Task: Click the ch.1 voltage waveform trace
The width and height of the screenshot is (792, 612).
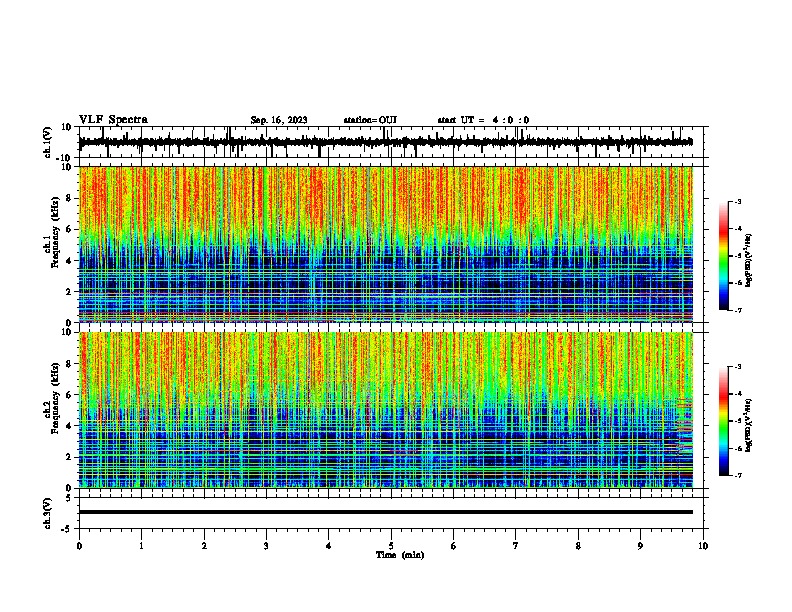Action: (385, 142)
